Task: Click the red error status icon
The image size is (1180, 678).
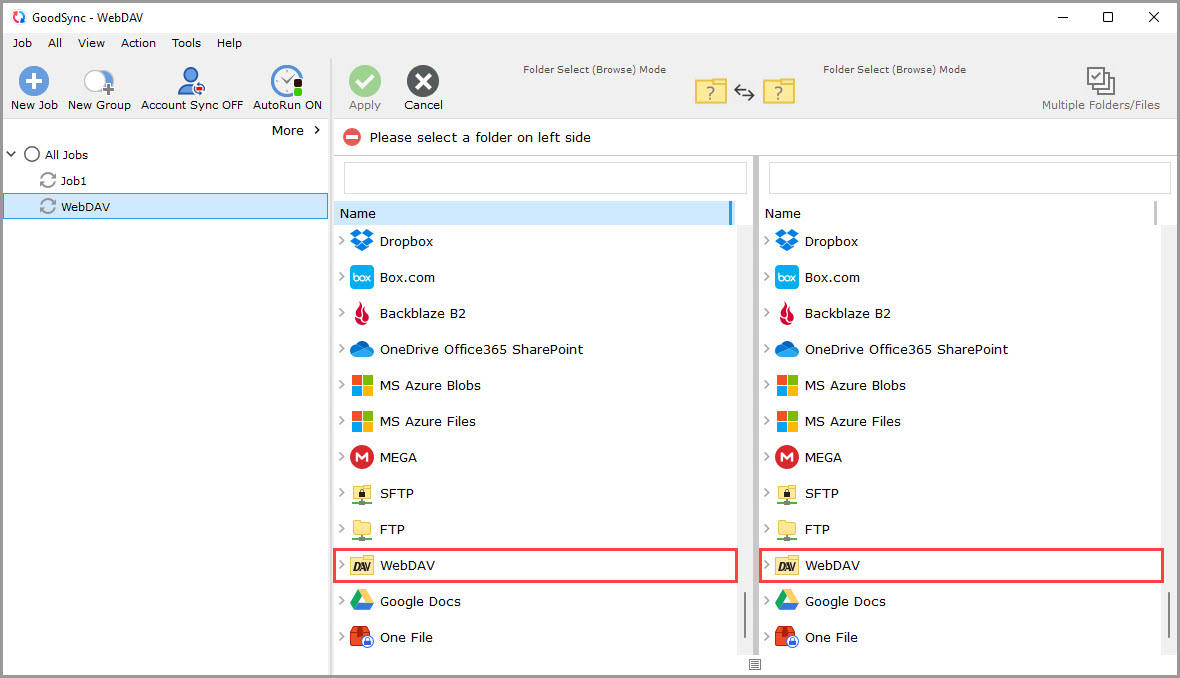Action: coord(351,137)
